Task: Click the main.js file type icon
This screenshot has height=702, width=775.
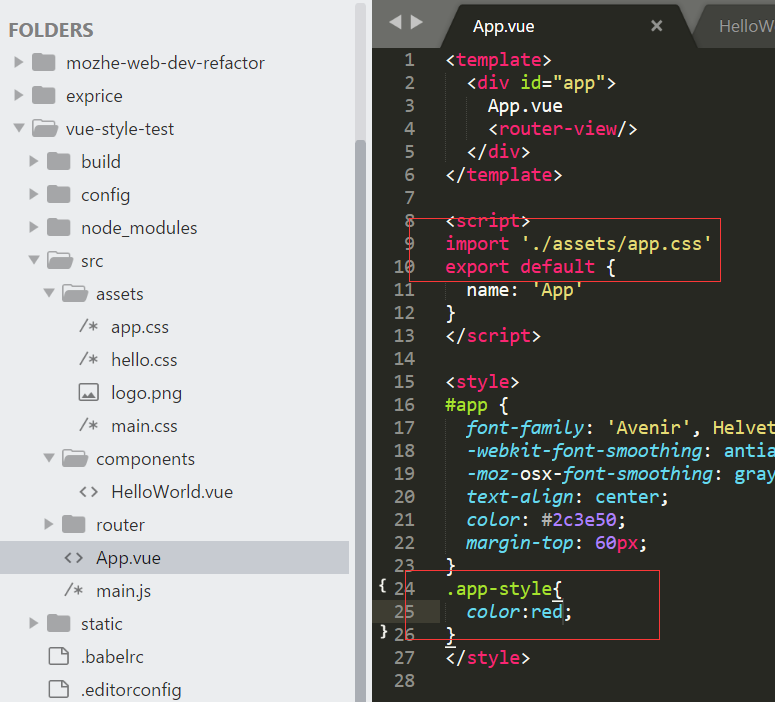Action: (x=74, y=590)
